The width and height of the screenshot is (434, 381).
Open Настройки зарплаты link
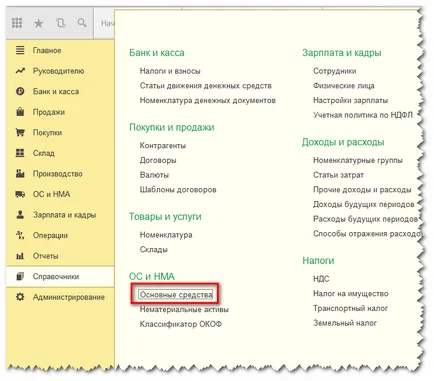tap(350, 100)
